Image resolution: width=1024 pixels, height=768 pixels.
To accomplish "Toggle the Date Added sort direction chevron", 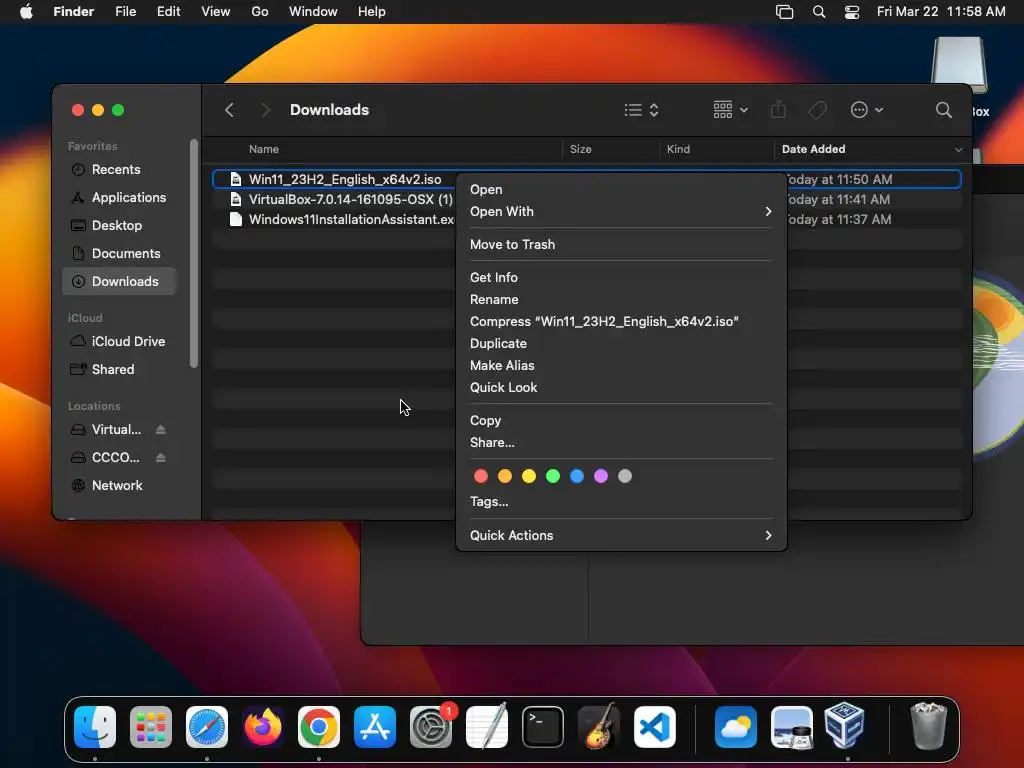I will 958,150.
